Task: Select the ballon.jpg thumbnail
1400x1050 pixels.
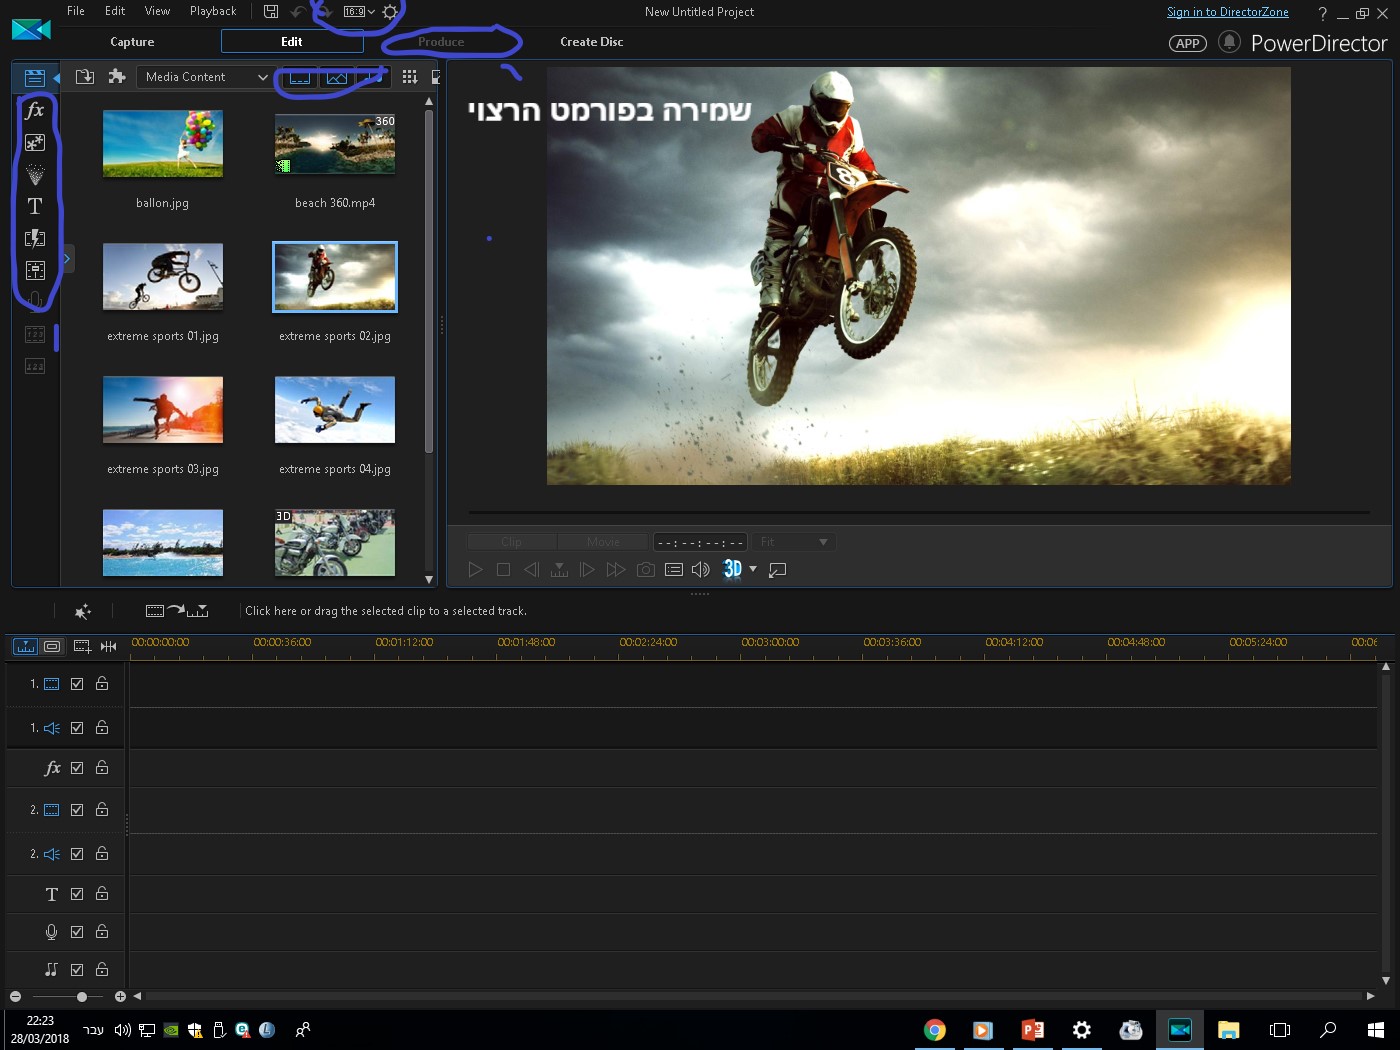Action: click(163, 143)
